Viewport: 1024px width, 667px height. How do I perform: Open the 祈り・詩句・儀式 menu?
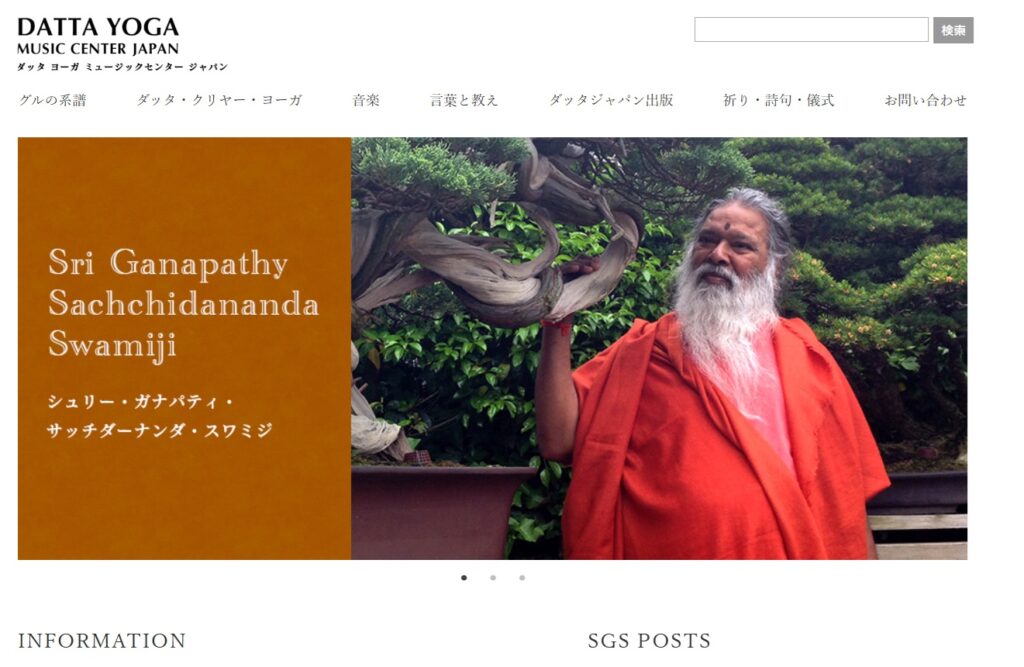778,100
